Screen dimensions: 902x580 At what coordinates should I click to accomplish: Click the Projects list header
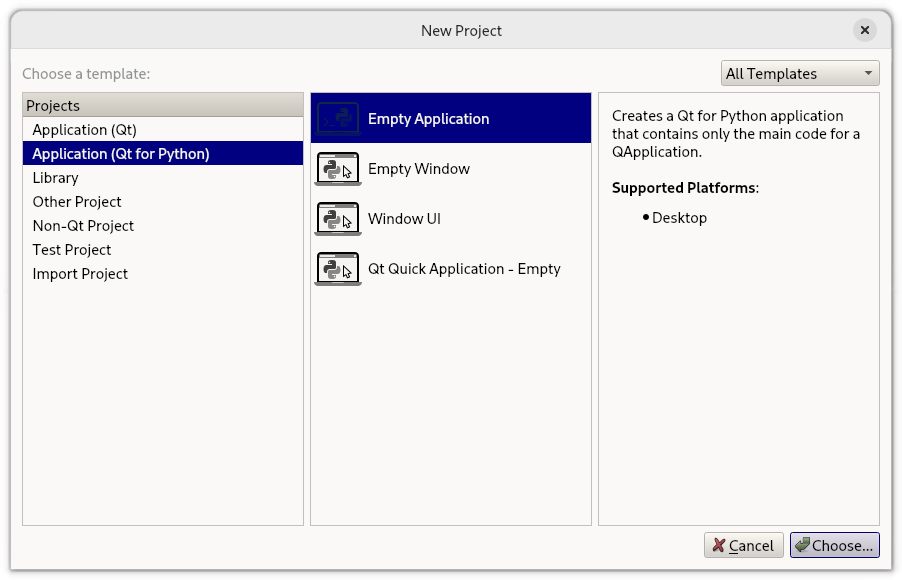pyautogui.click(x=163, y=105)
